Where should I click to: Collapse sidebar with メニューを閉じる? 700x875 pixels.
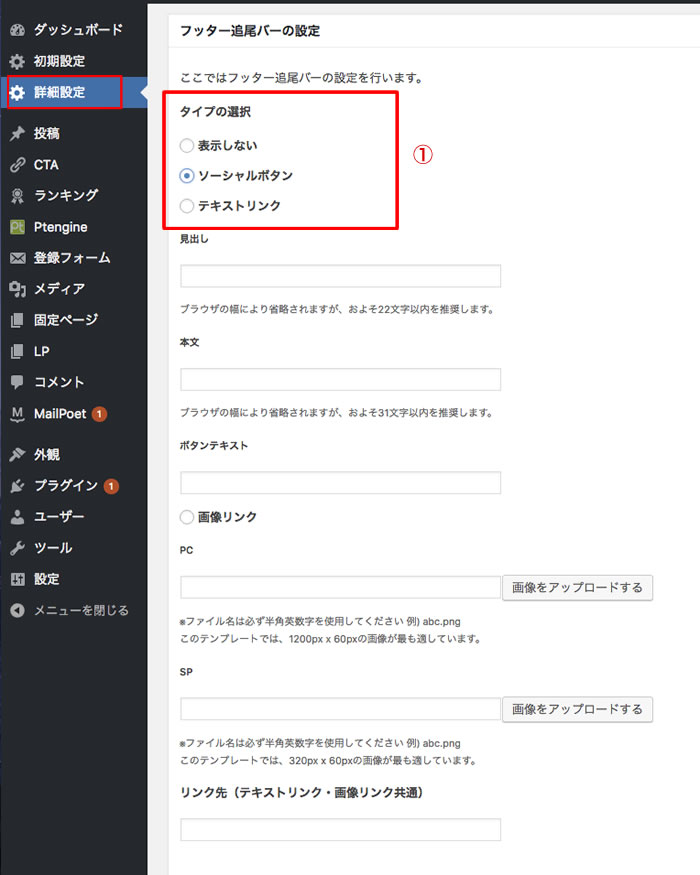70,610
